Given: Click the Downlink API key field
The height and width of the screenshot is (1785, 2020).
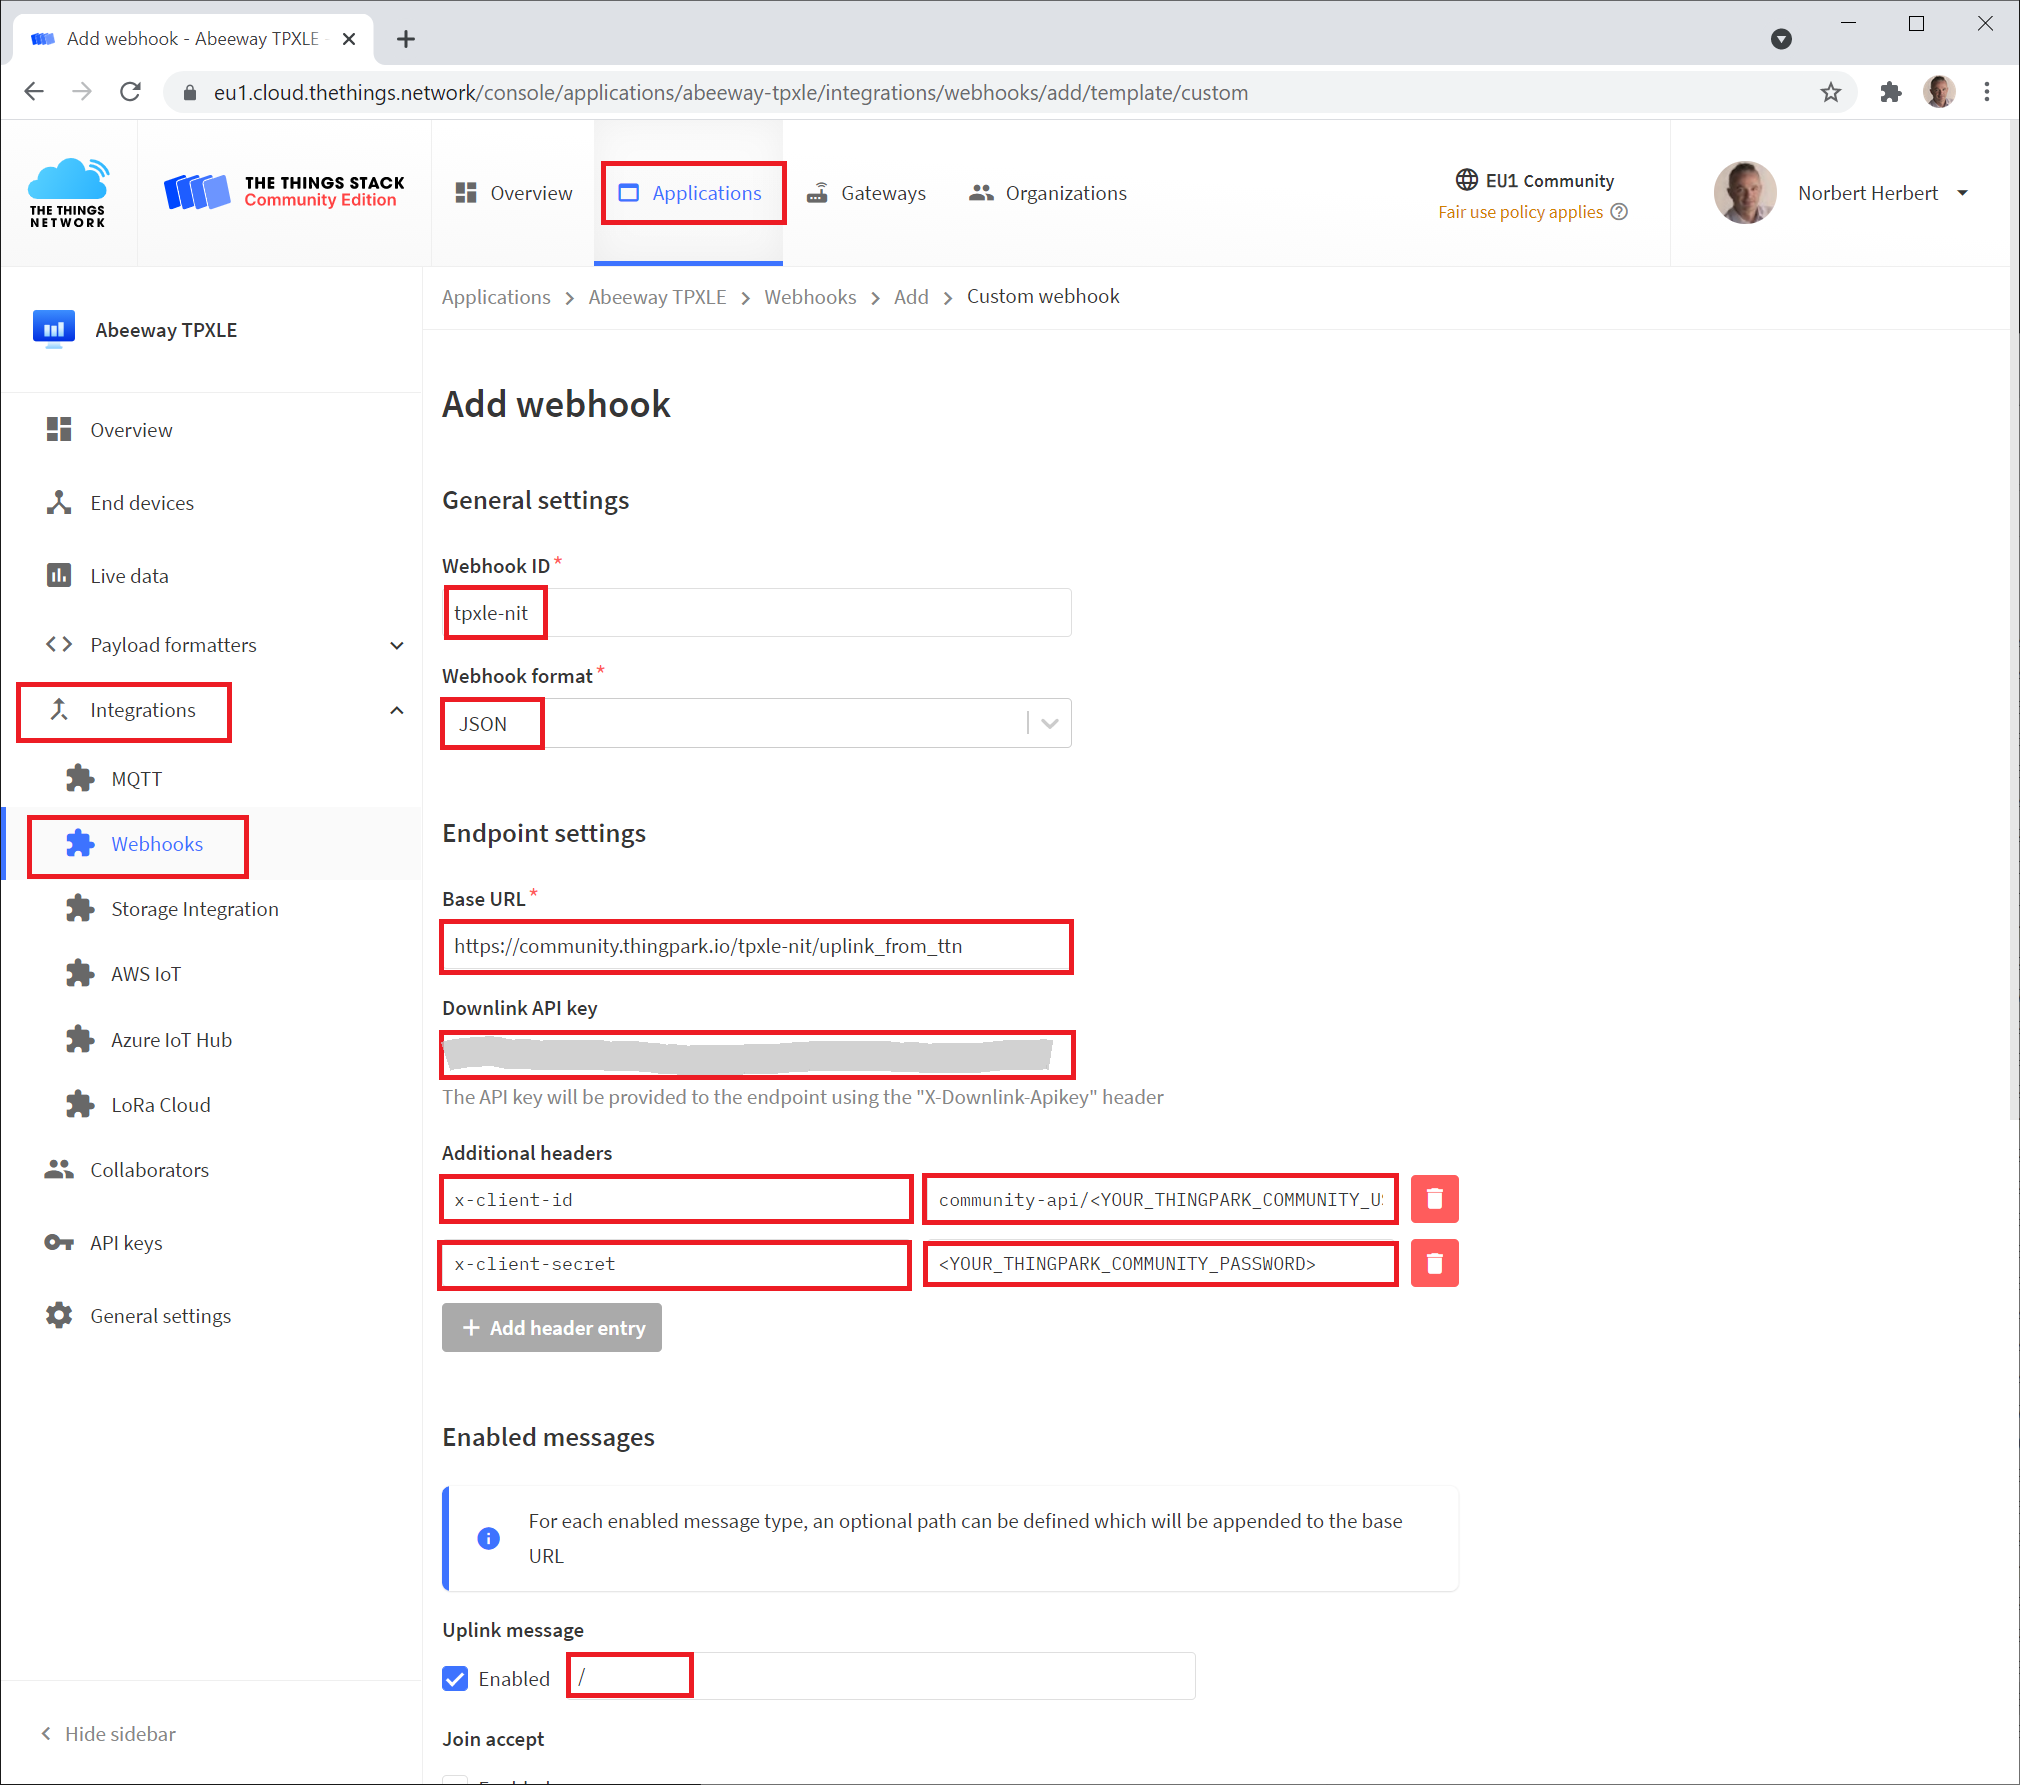Looking at the screenshot, I should pyautogui.click(x=757, y=1055).
